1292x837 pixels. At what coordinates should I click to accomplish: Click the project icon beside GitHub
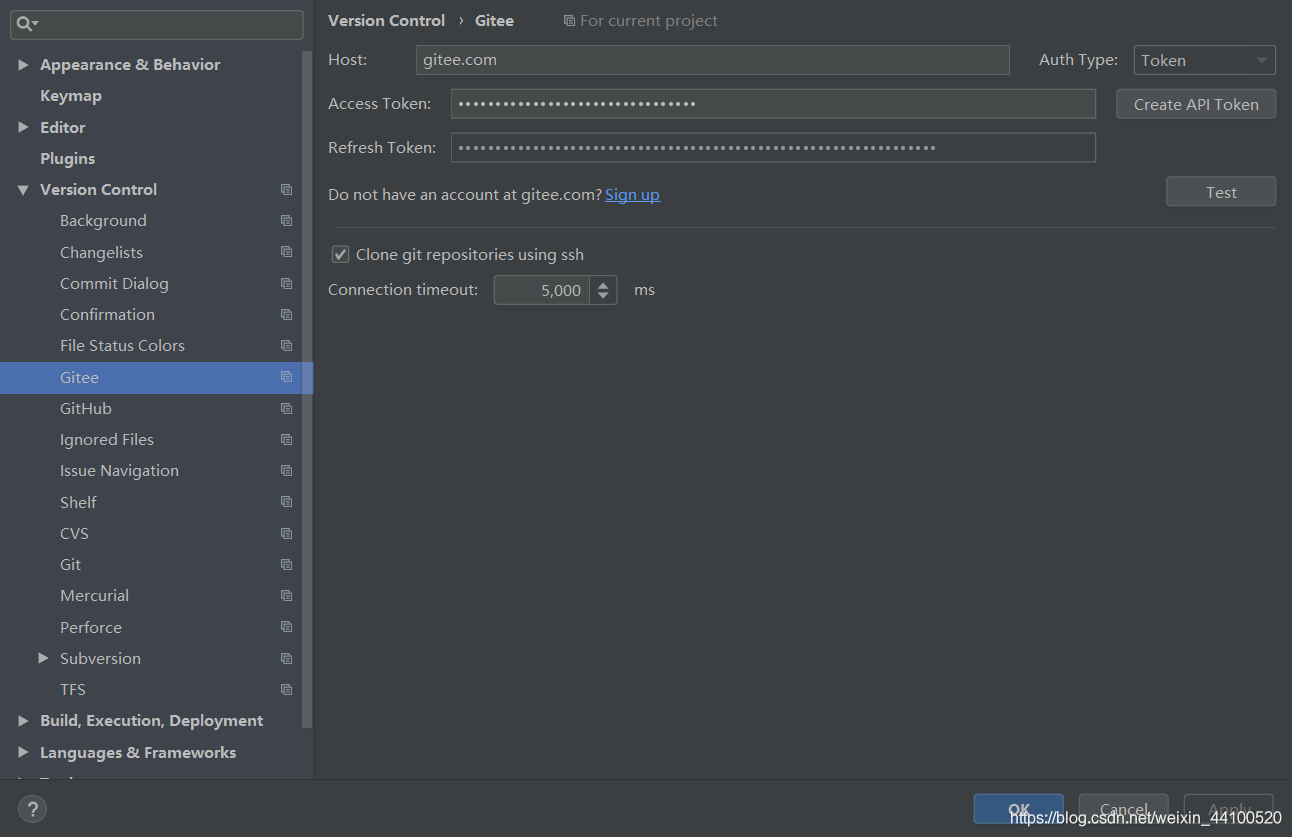tap(287, 408)
